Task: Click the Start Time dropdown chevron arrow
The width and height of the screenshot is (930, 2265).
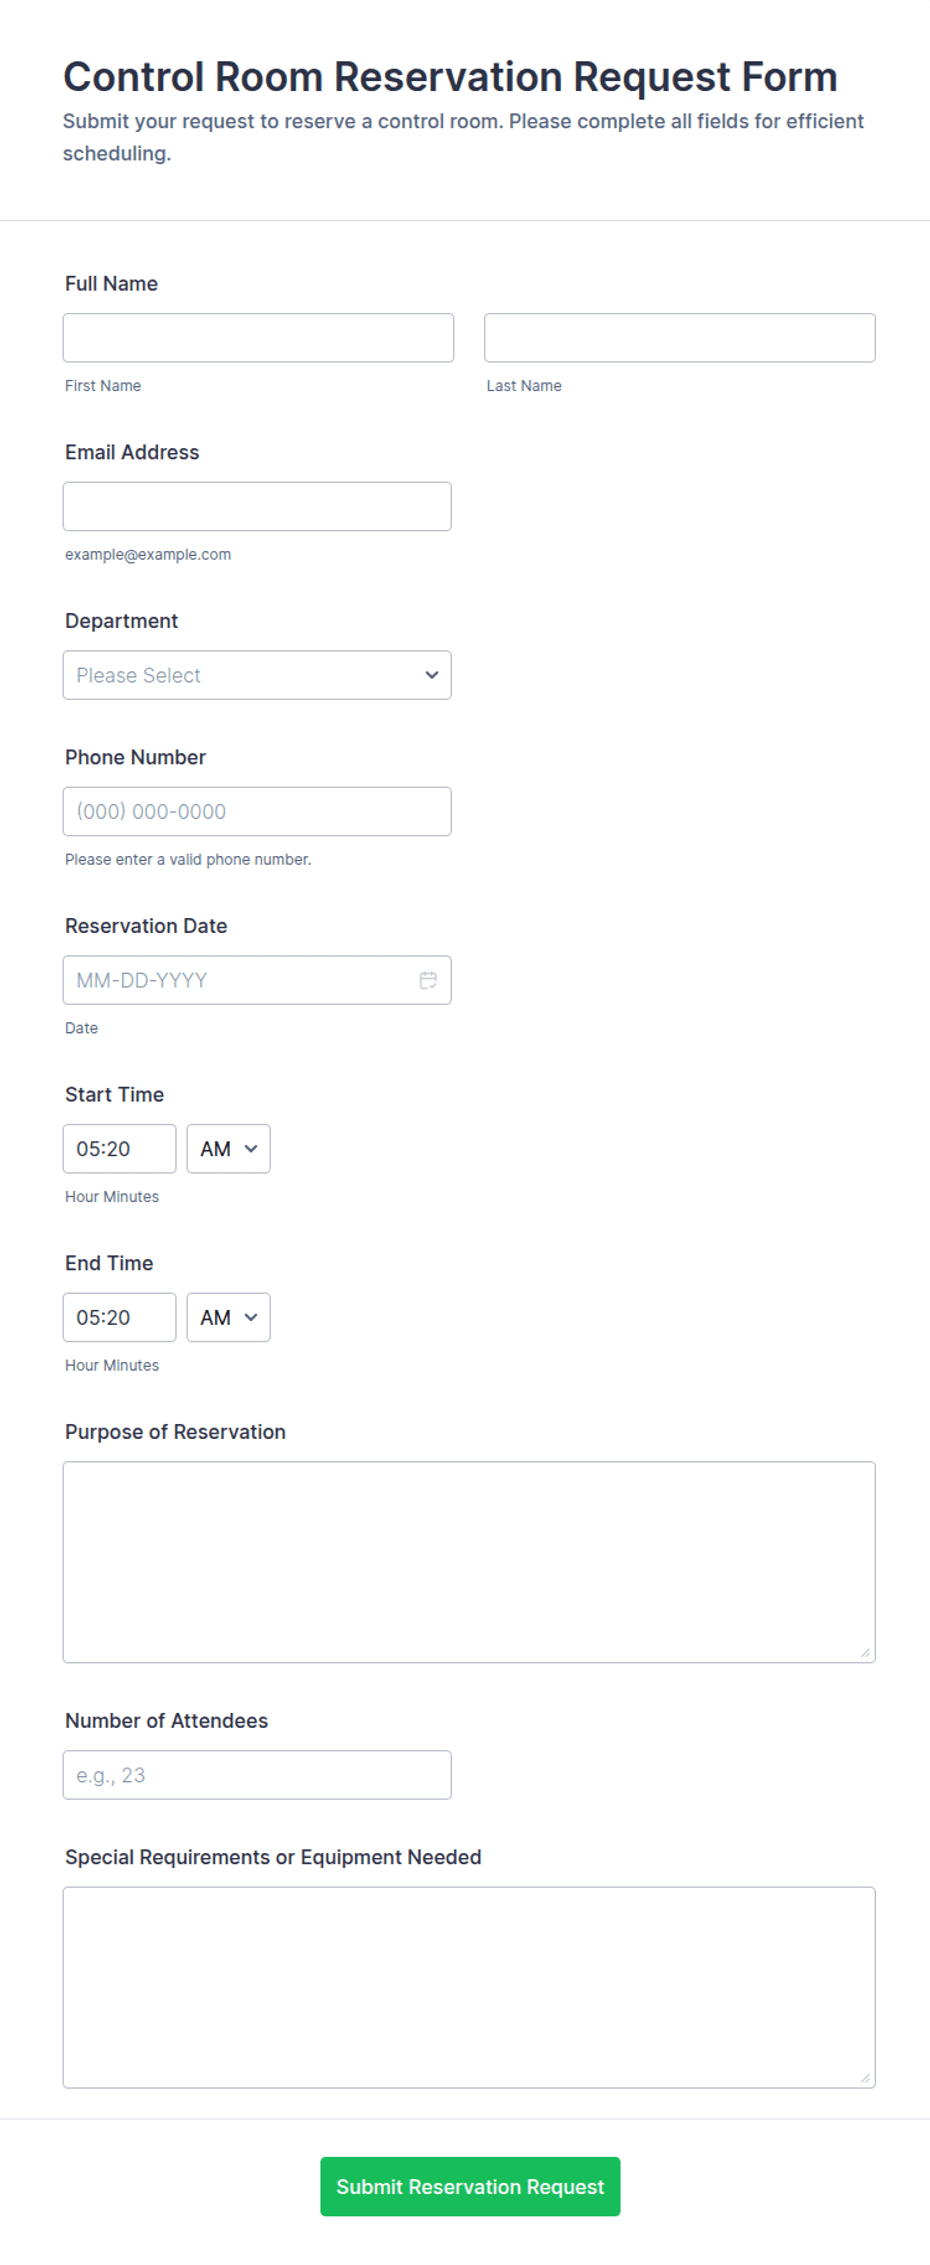Action: (x=251, y=1149)
